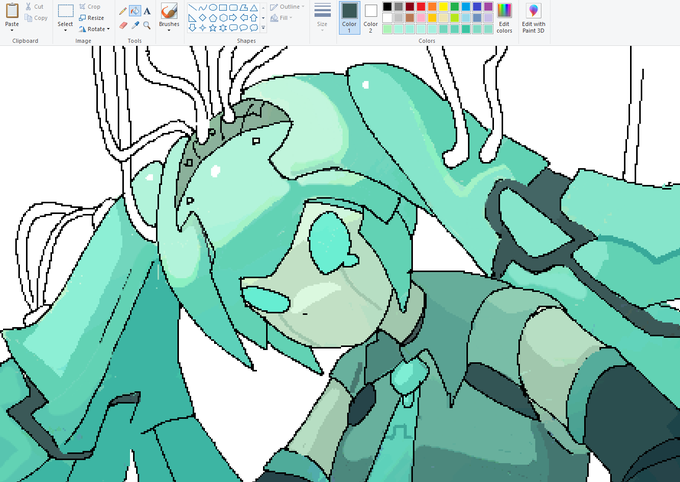This screenshot has width=680, height=482.
Task: Open the shape Outline dropdown
Action: click(287, 7)
